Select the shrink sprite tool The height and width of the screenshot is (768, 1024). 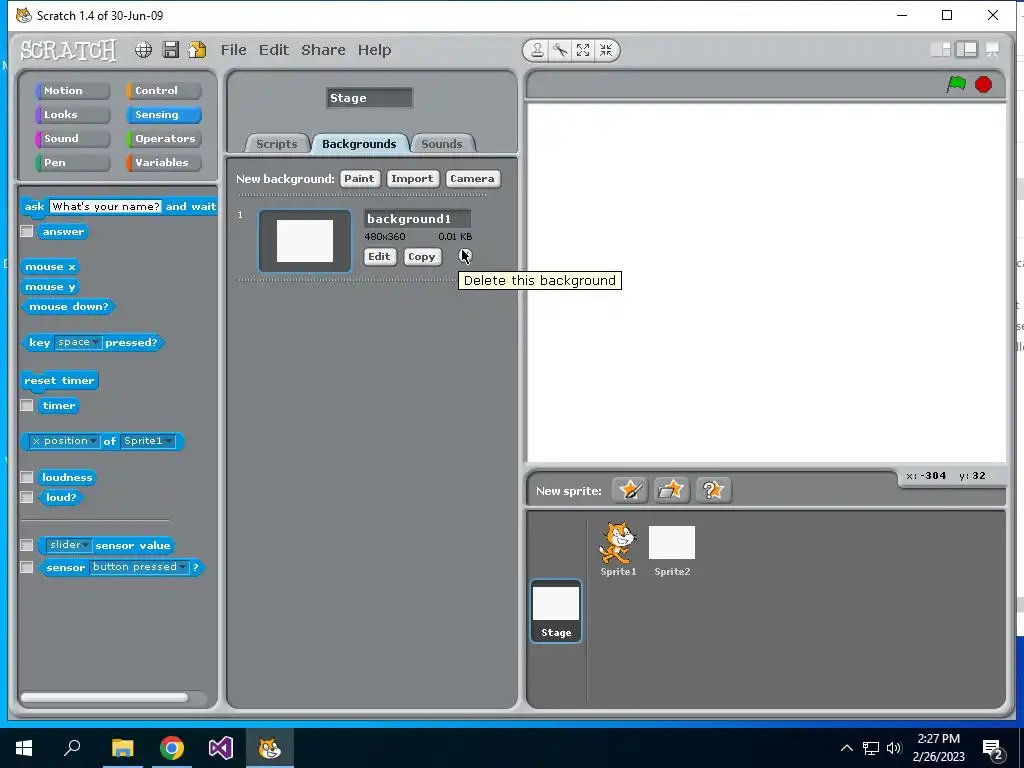click(606, 50)
